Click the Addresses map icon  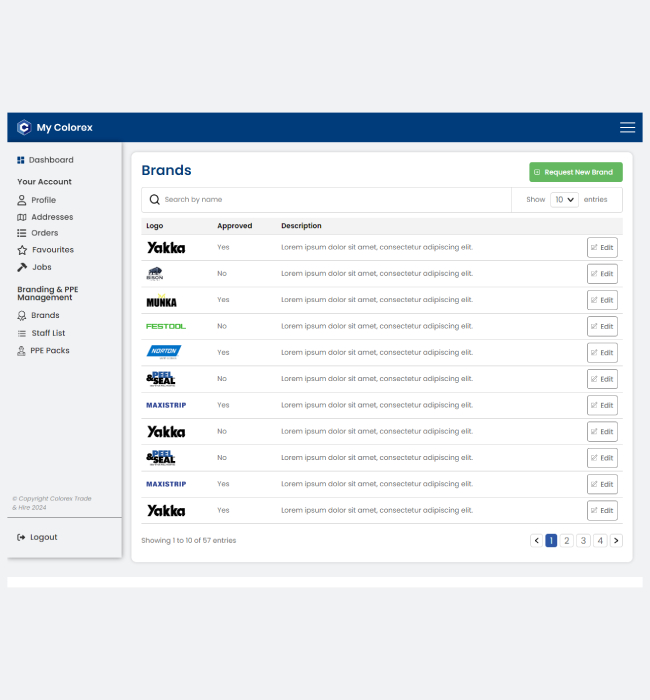click(22, 217)
